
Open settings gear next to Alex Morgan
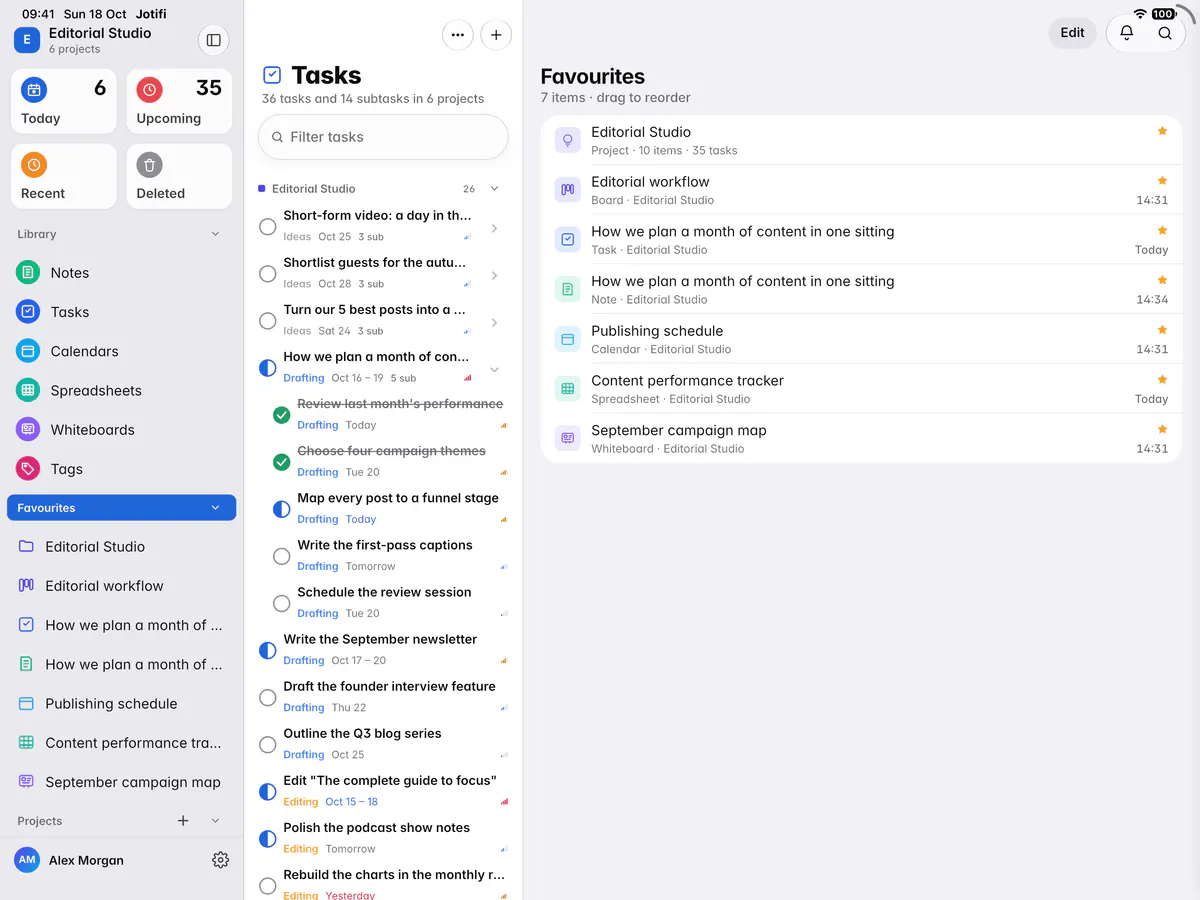[221, 860]
